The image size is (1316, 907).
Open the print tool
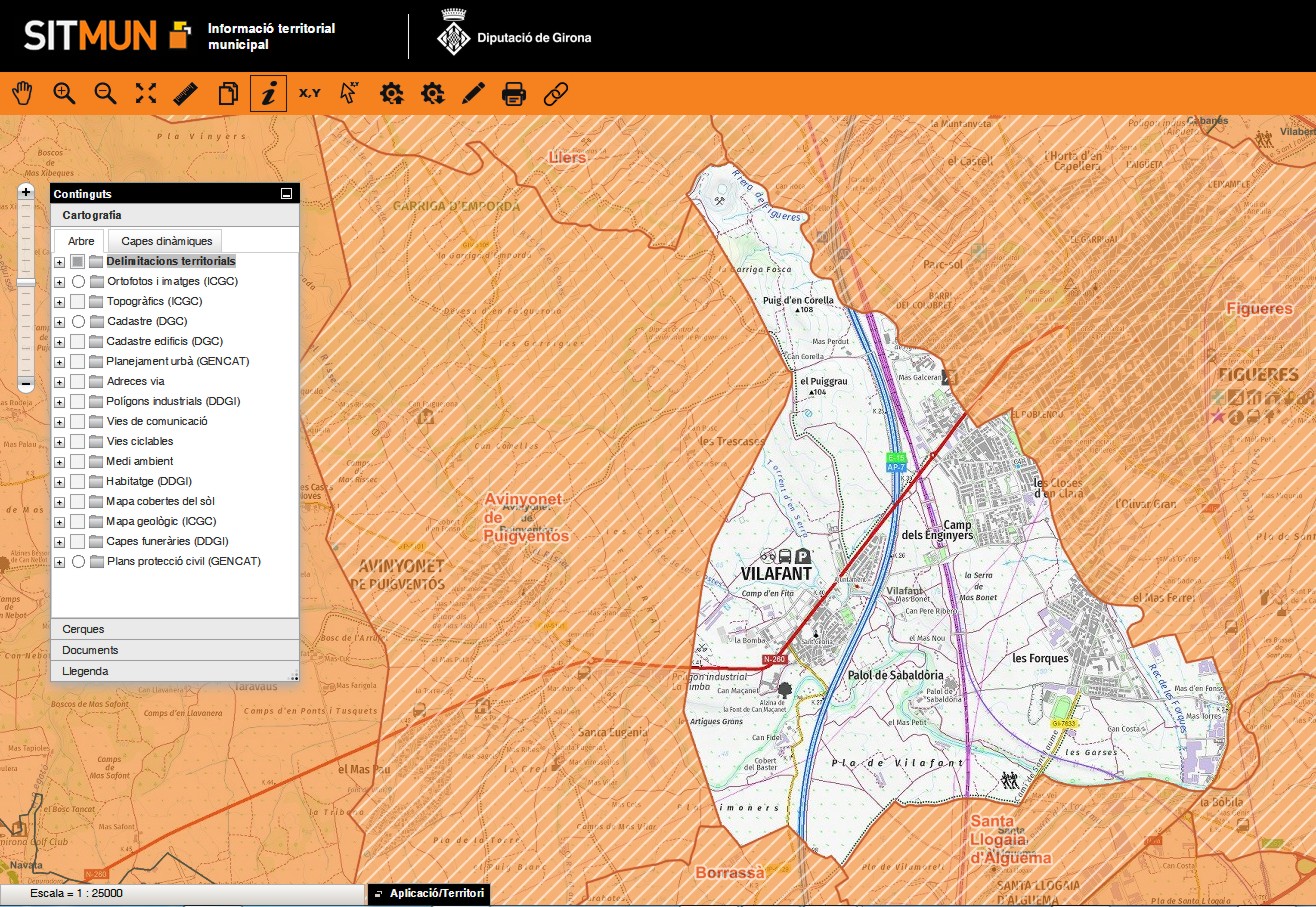coord(514,94)
